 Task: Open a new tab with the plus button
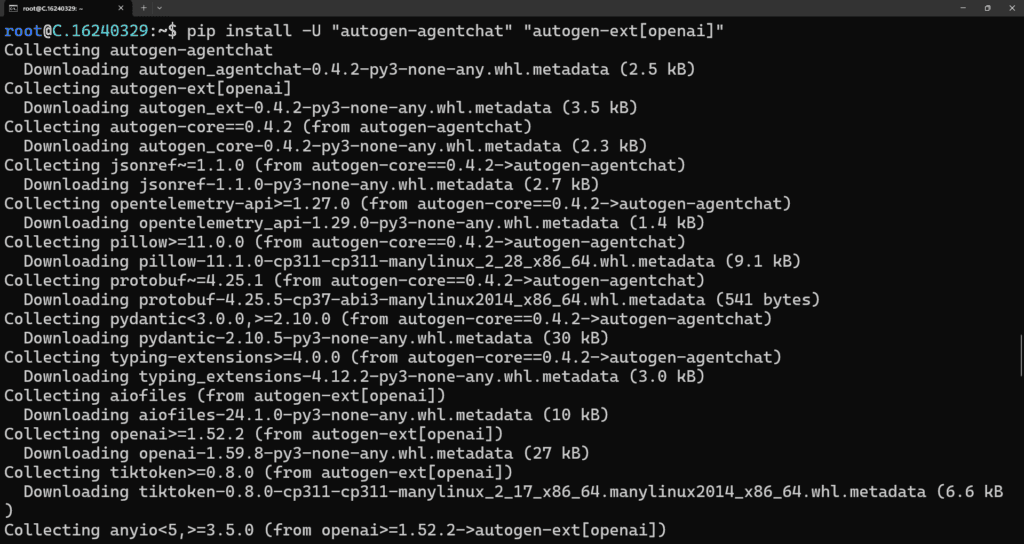click(x=144, y=8)
